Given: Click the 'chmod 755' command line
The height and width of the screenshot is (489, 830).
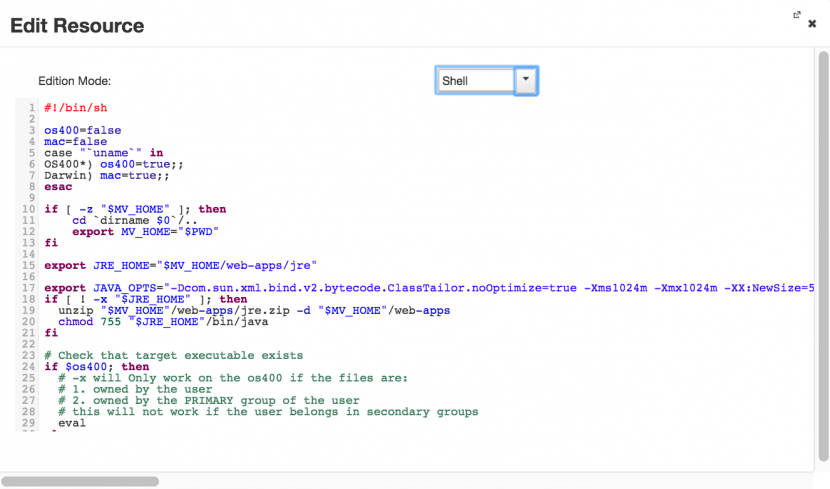Looking at the screenshot, I should pyautogui.click(x=163, y=321).
